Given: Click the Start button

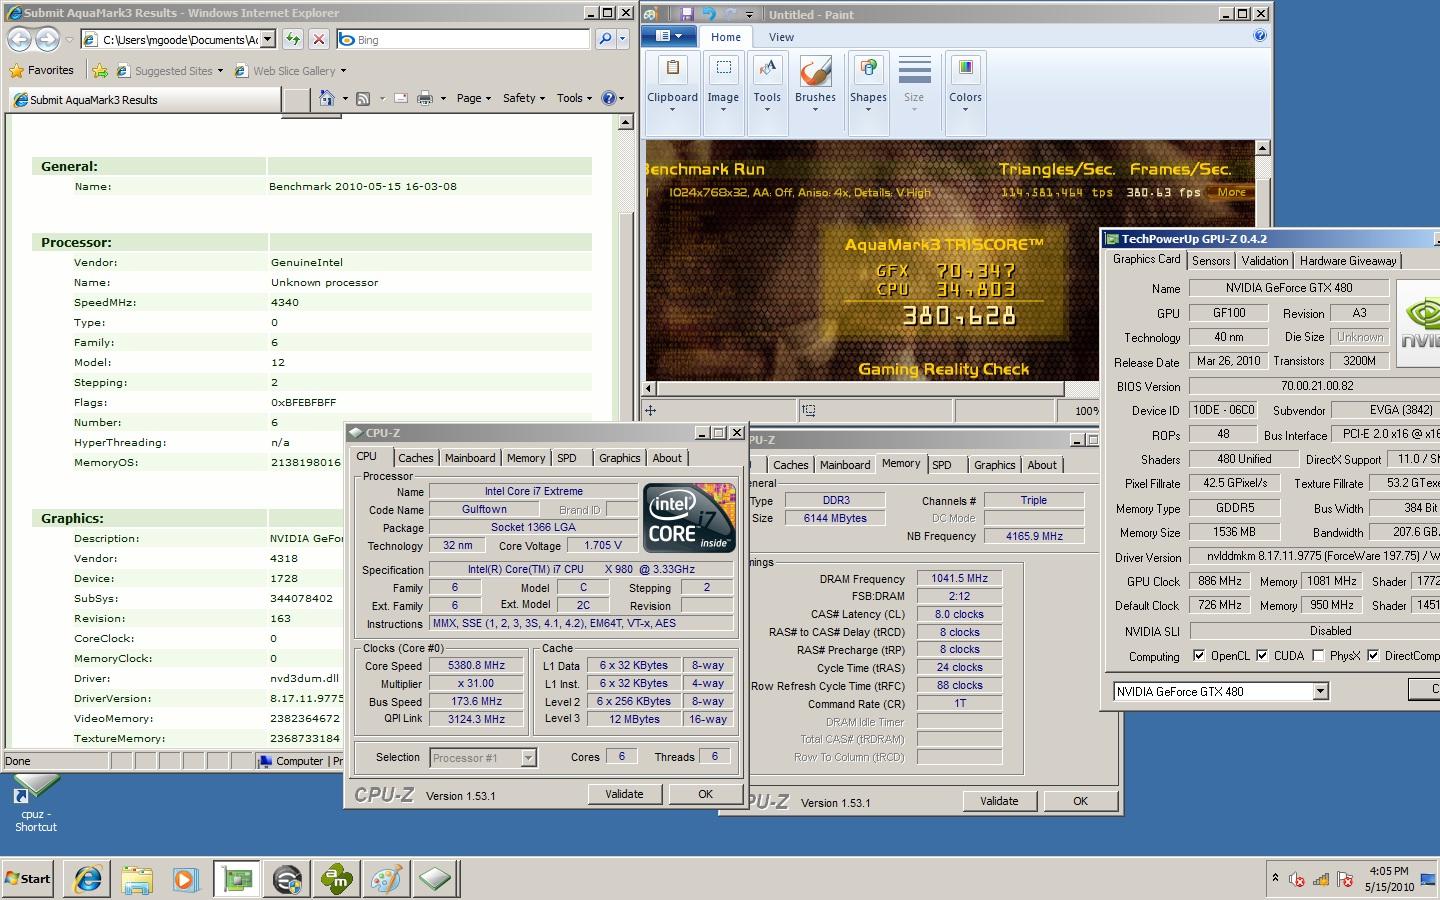Looking at the screenshot, I should coord(28,879).
